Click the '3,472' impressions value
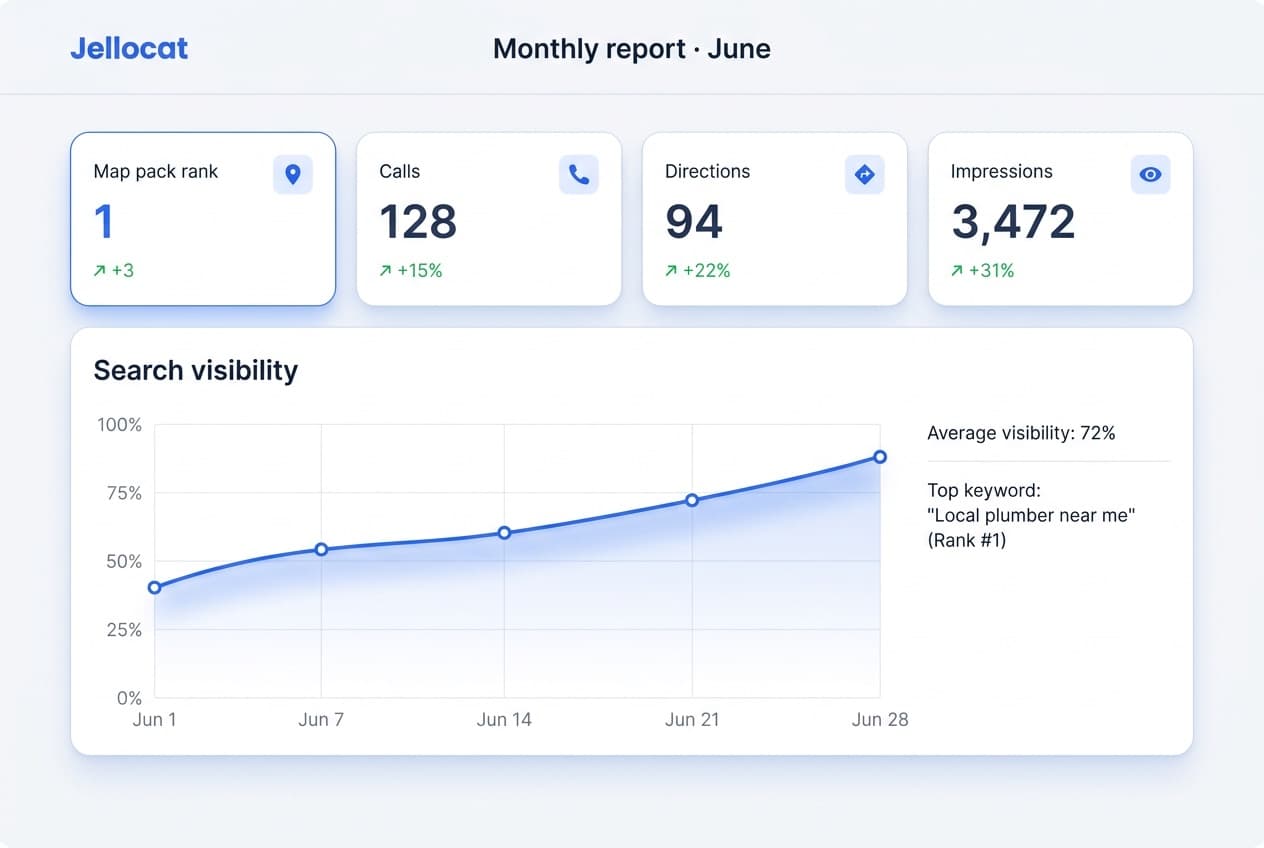Viewport: 1264px width, 848px height. pyautogui.click(x=1013, y=222)
